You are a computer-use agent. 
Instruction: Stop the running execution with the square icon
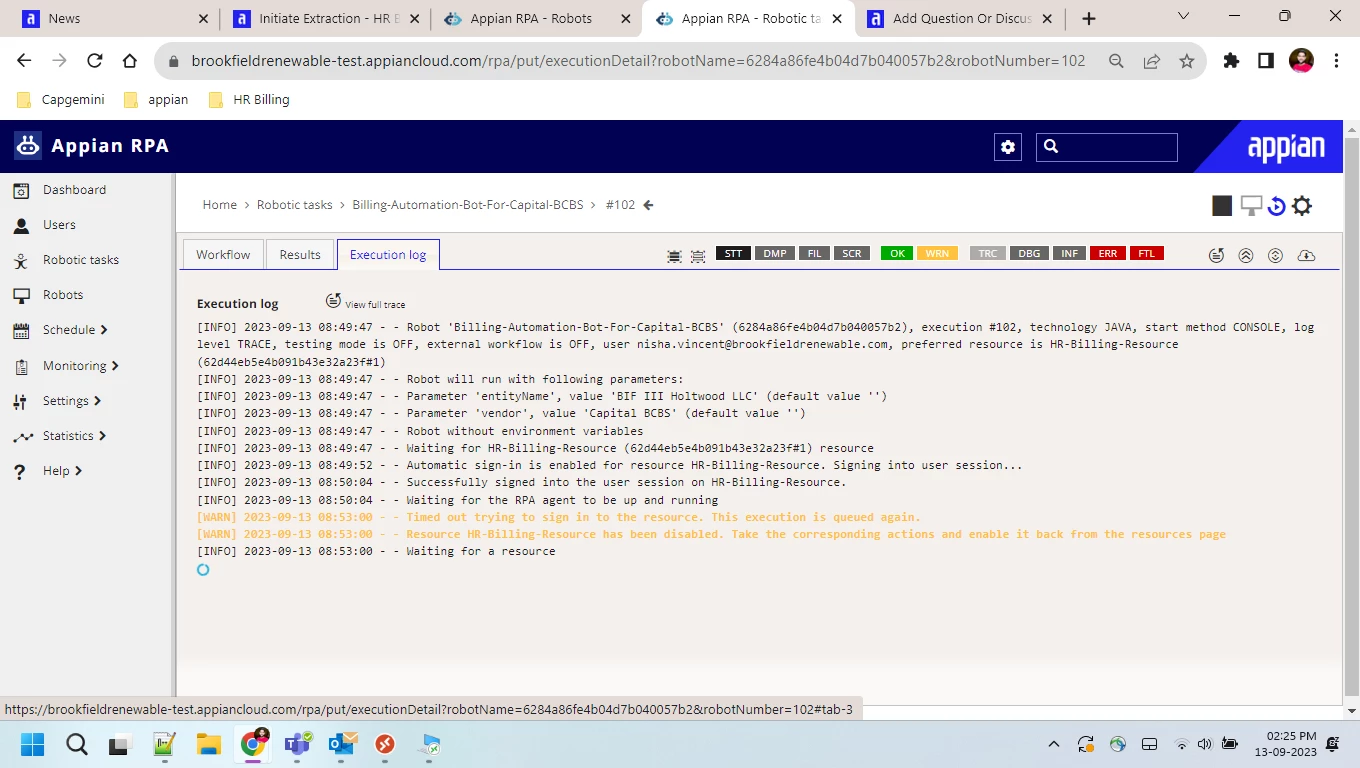(x=1222, y=206)
